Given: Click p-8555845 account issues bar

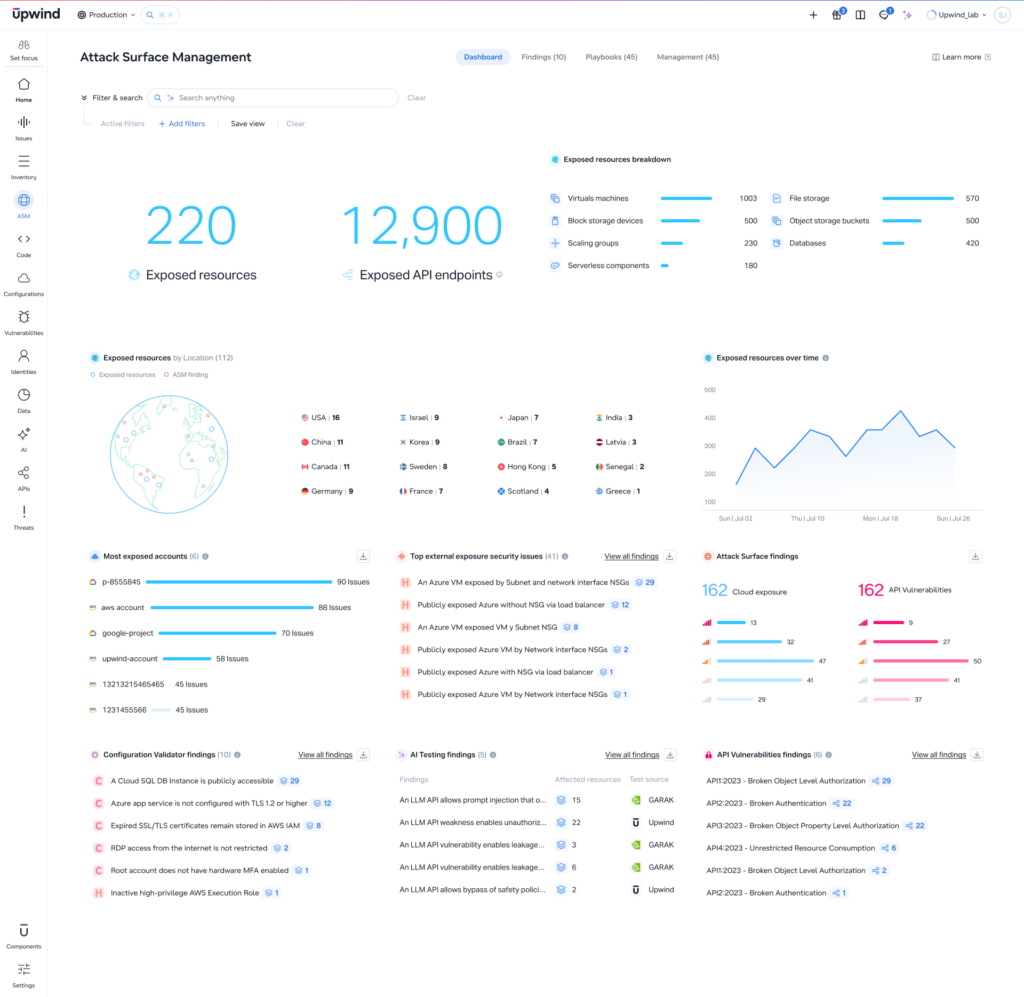Looking at the screenshot, I should click(239, 582).
